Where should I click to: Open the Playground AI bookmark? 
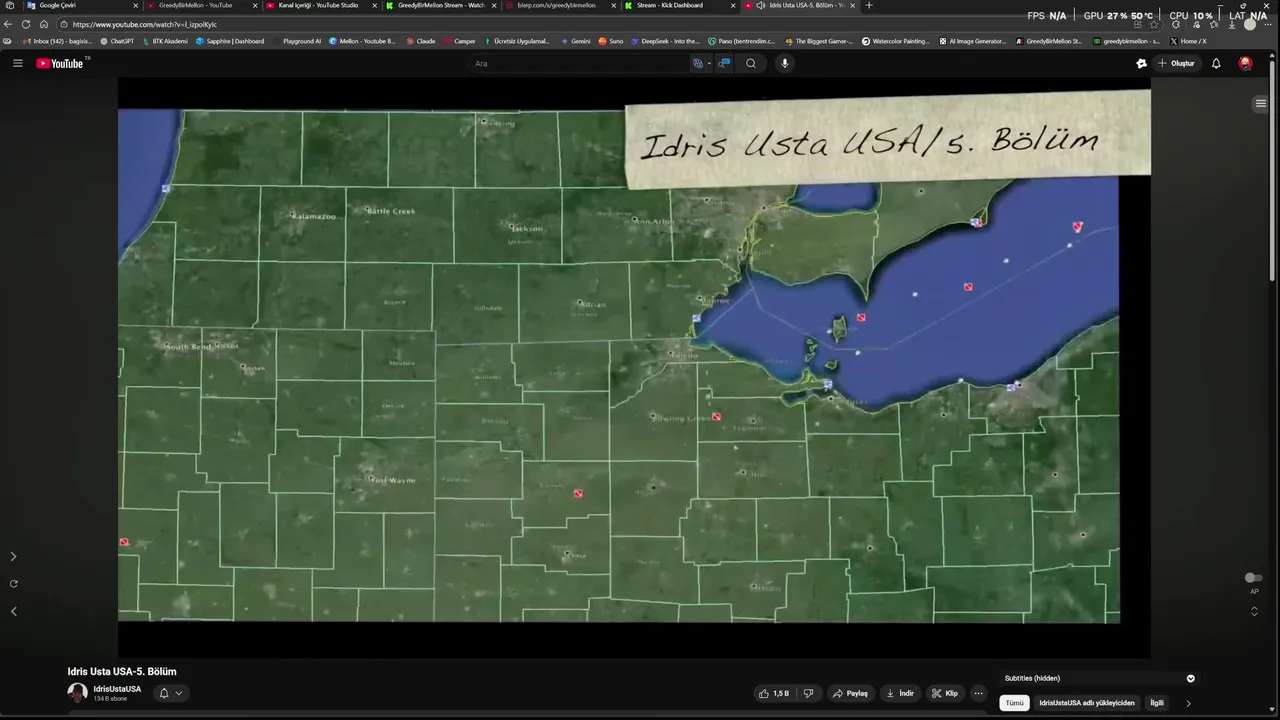(297, 41)
